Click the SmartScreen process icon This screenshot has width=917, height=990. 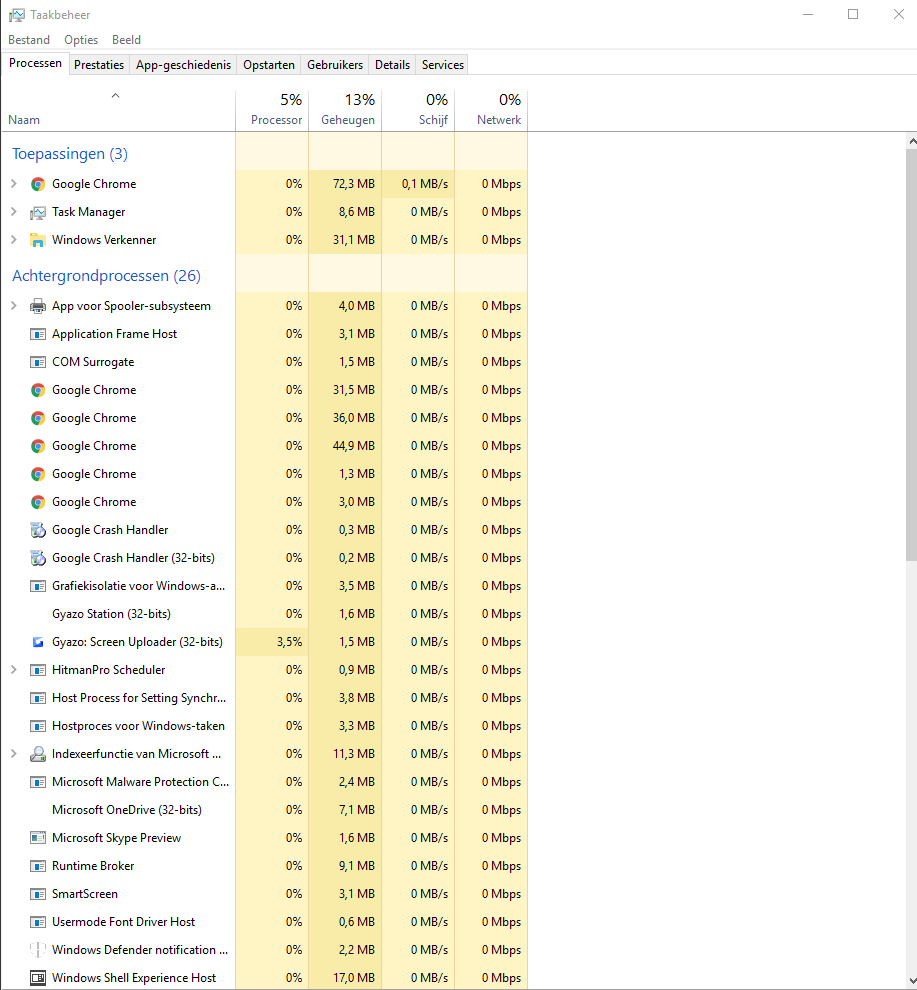38,894
